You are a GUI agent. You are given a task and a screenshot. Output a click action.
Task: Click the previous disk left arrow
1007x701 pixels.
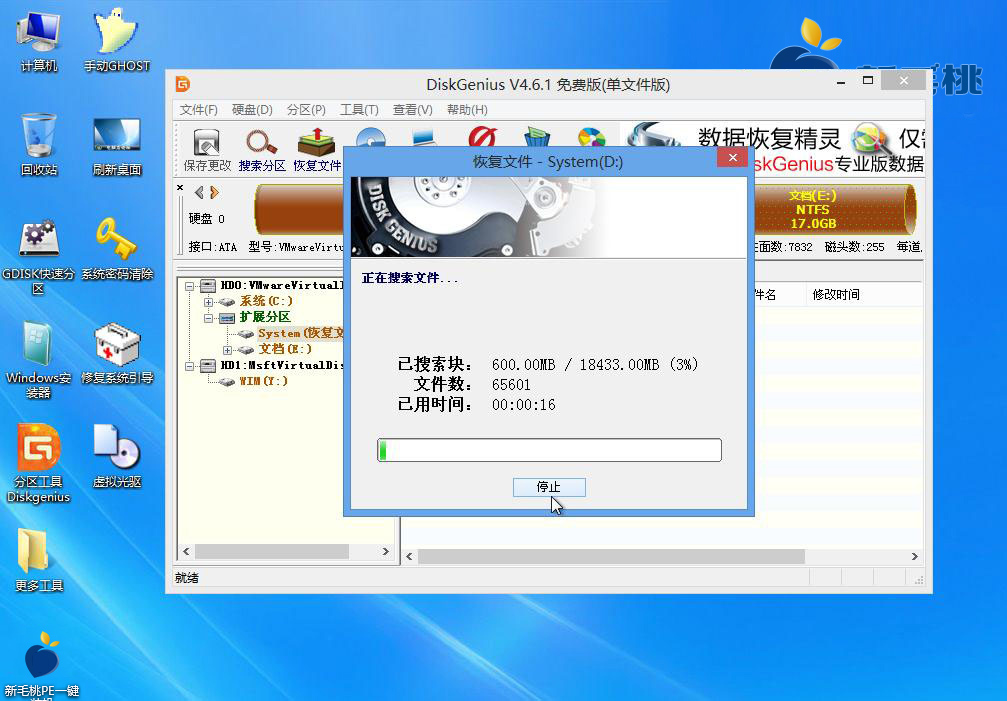(x=199, y=192)
